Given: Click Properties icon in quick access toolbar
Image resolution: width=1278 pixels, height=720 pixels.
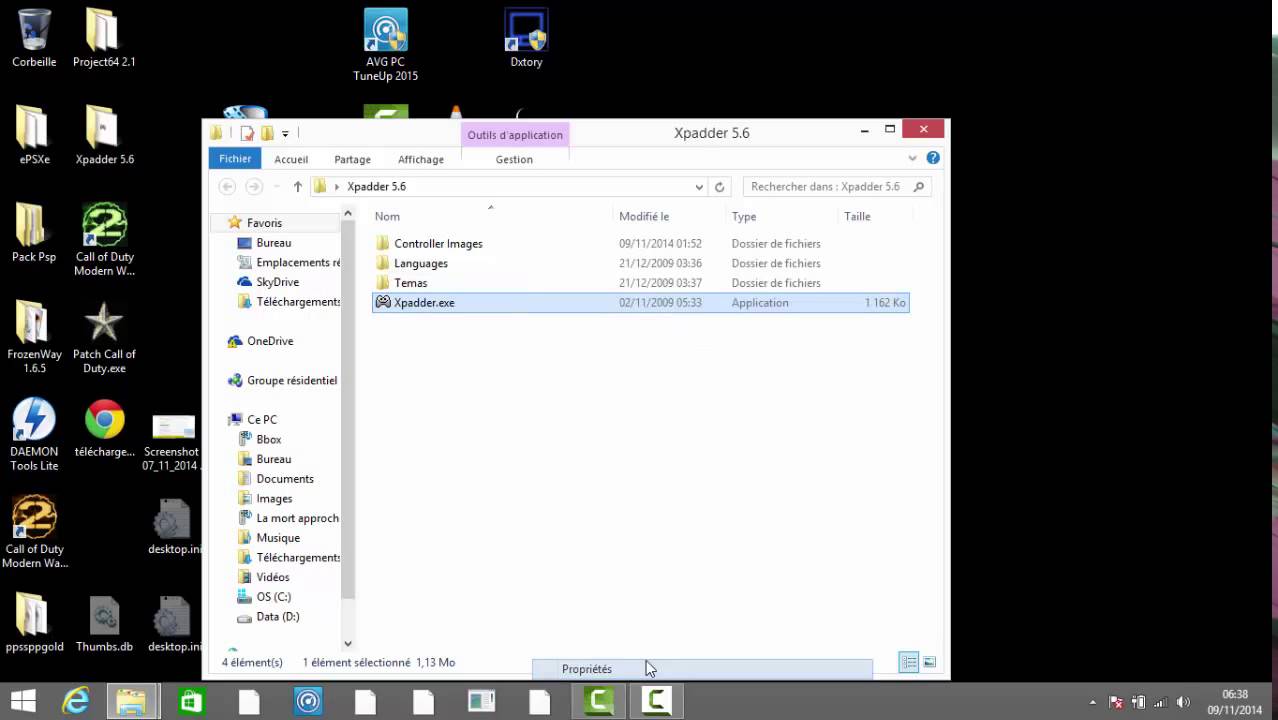Looking at the screenshot, I should [x=247, y=133].
